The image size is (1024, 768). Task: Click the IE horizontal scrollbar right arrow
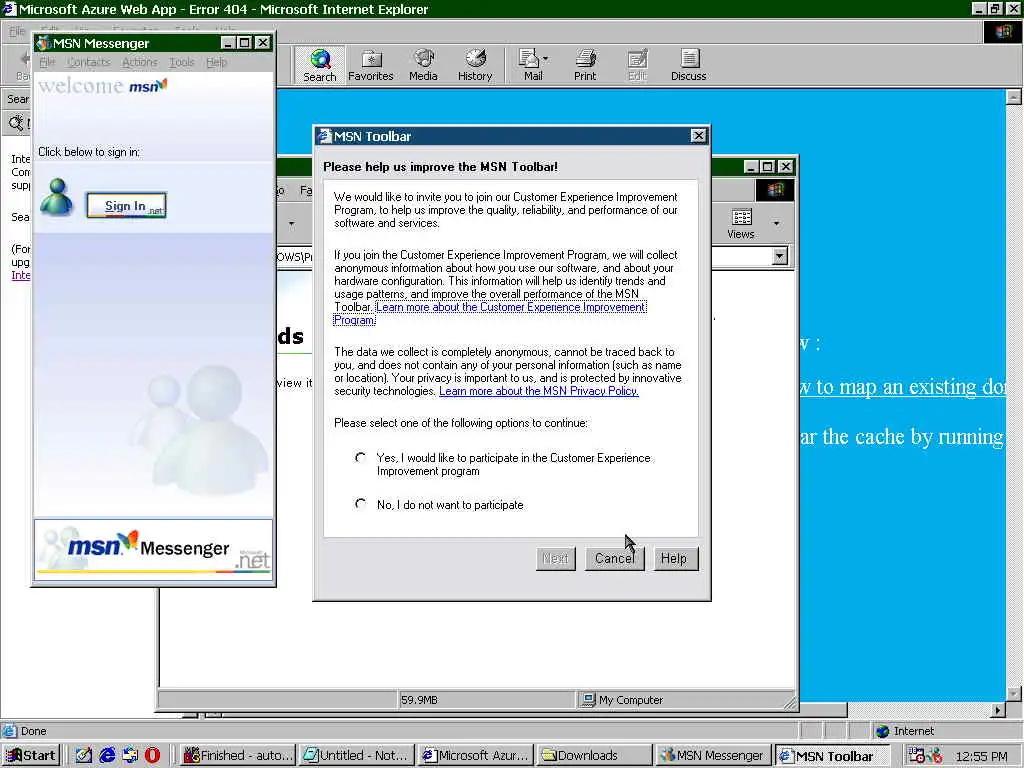click(997, 710)
